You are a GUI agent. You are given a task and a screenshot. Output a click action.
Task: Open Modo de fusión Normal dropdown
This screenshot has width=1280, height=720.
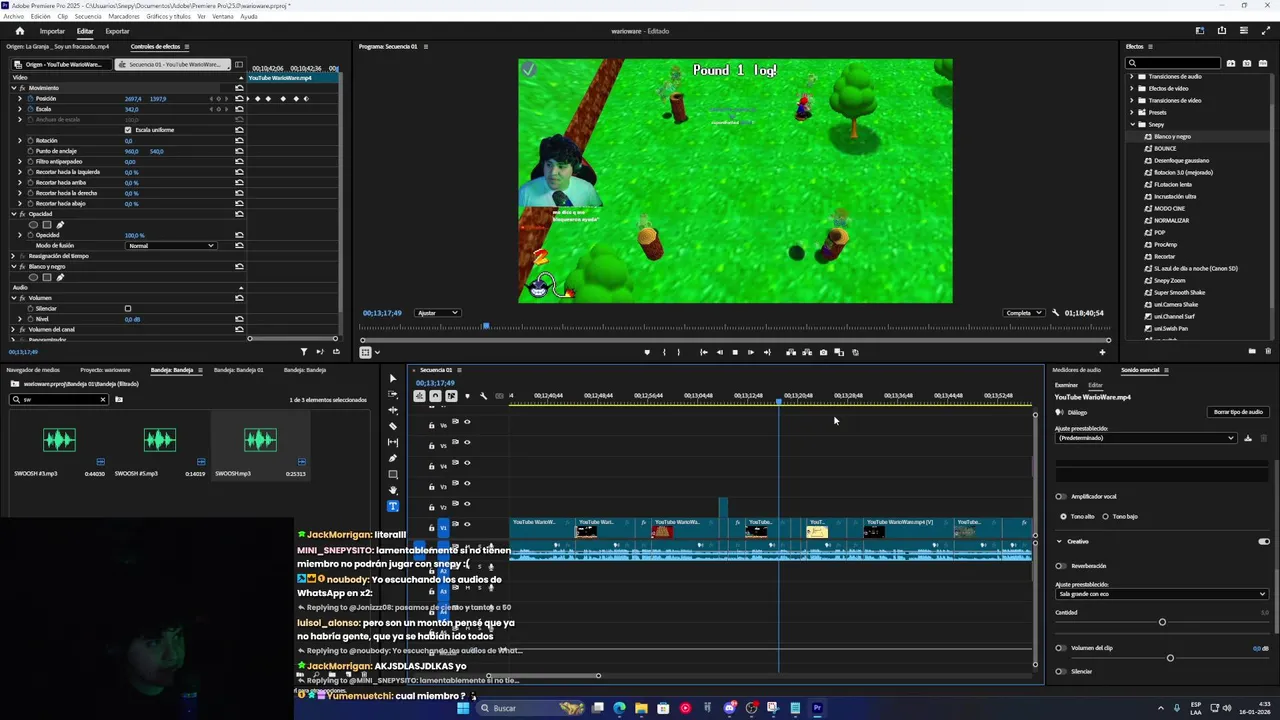[x=171, y=245]
